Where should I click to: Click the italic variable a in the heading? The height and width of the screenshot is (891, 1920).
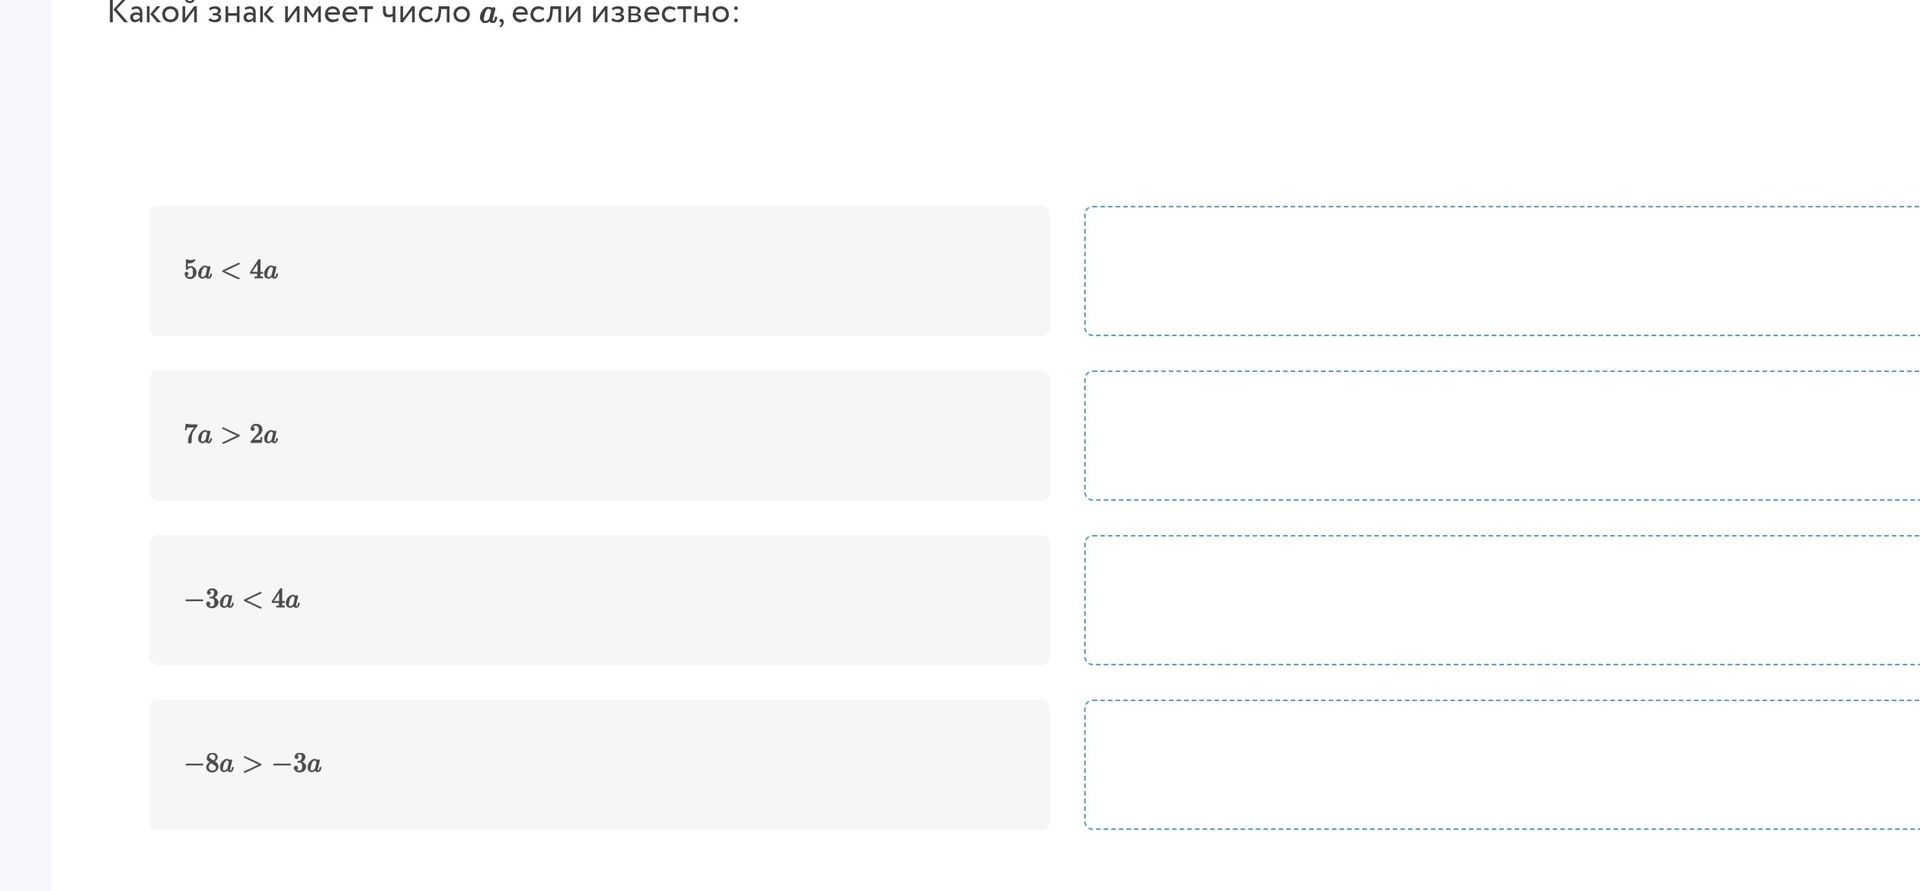pos(488,15)
